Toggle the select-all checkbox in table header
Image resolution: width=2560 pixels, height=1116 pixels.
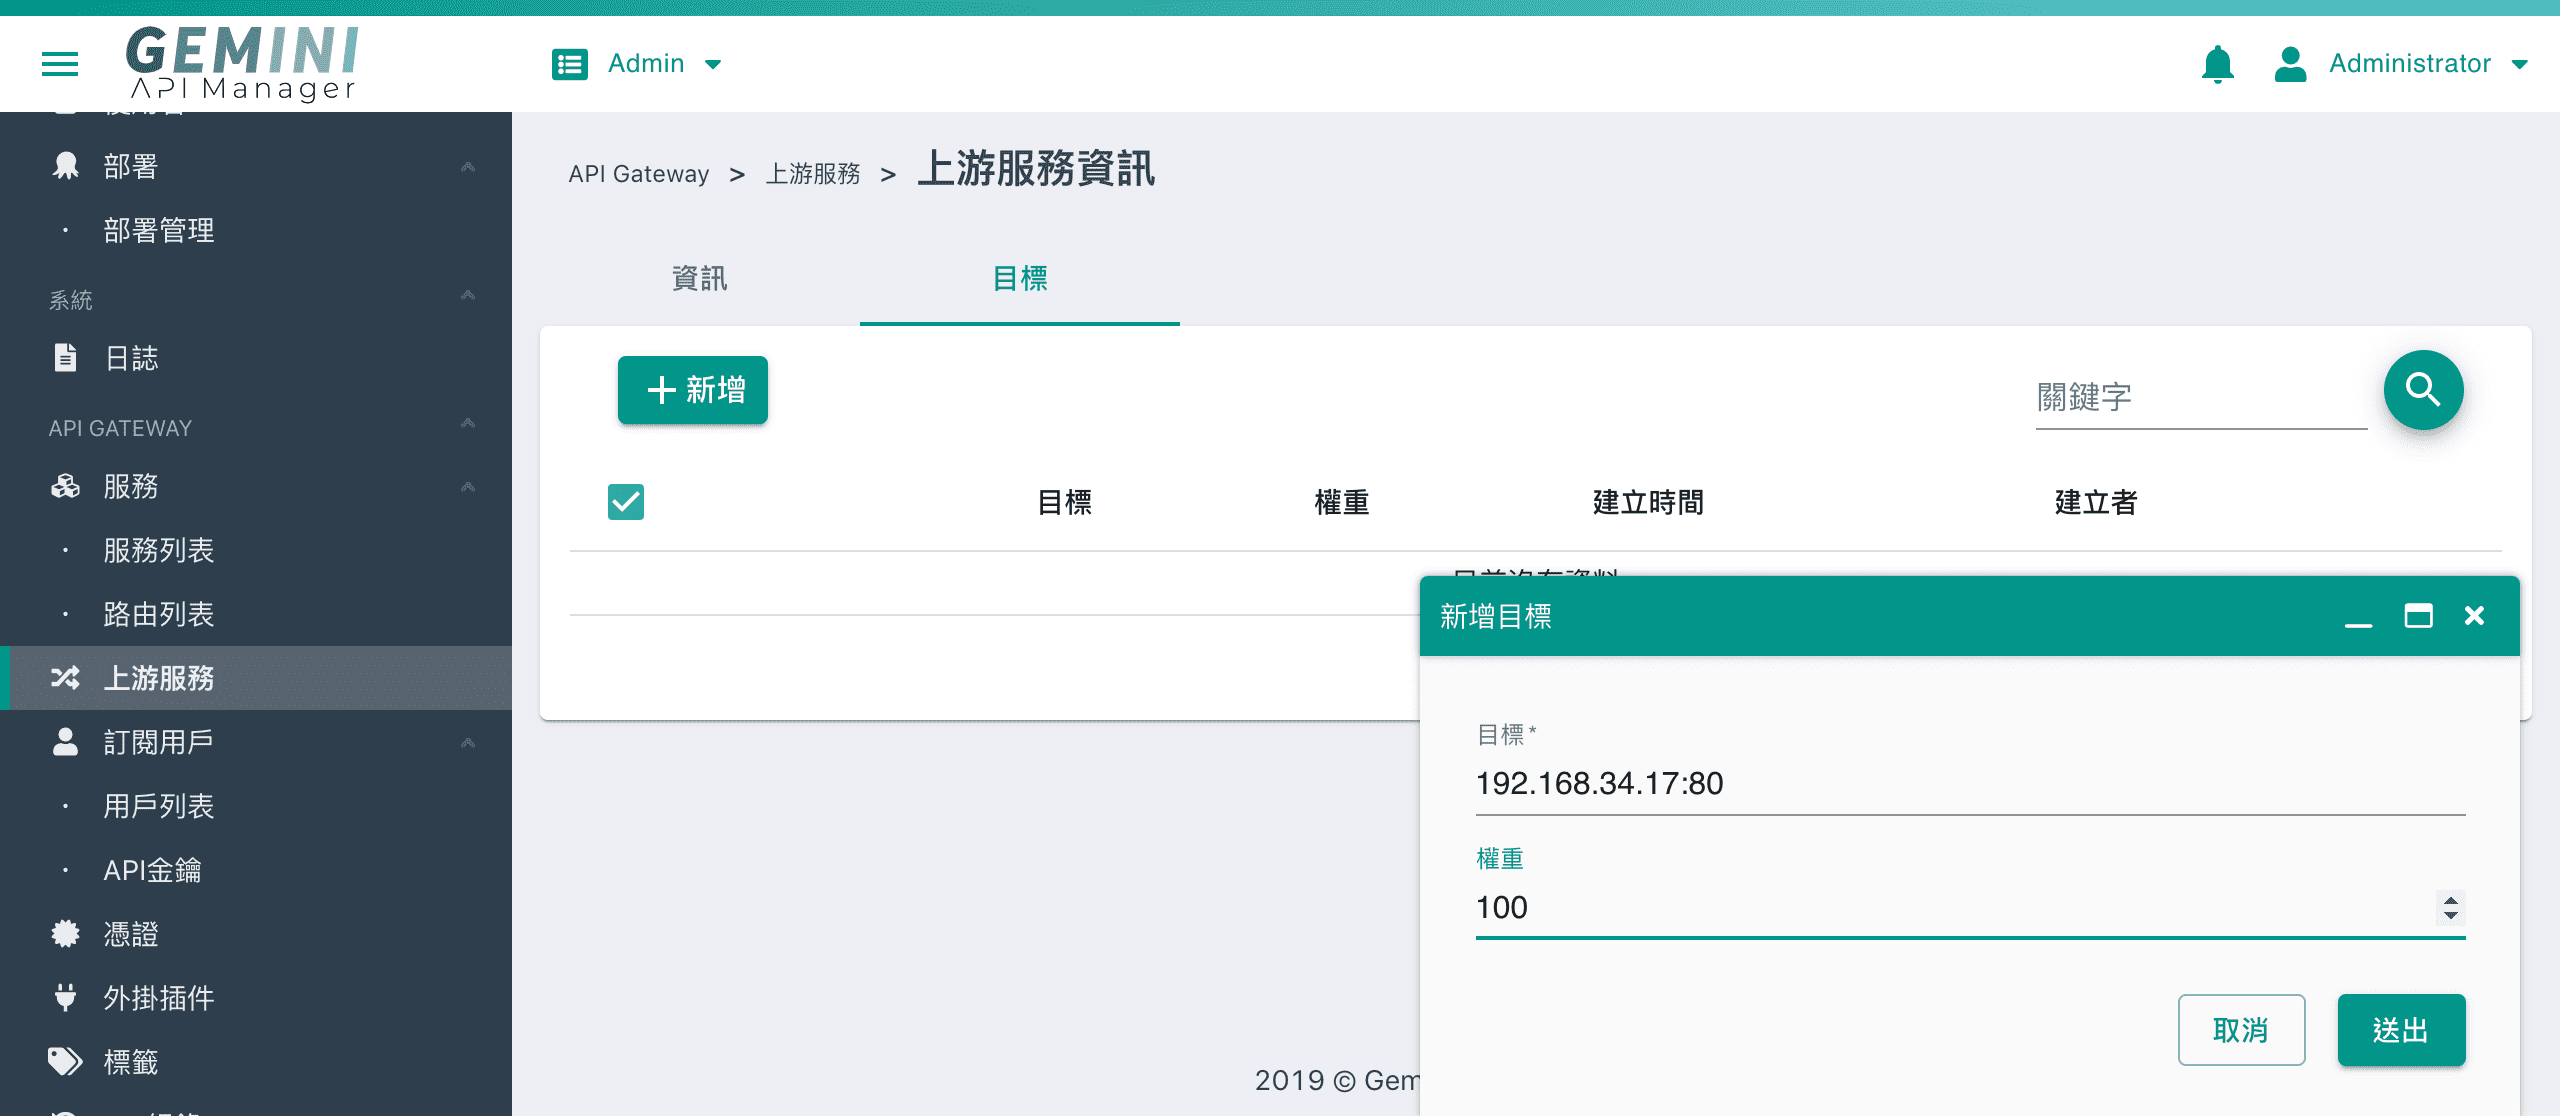pyautogui.click(x=626, y=502)
